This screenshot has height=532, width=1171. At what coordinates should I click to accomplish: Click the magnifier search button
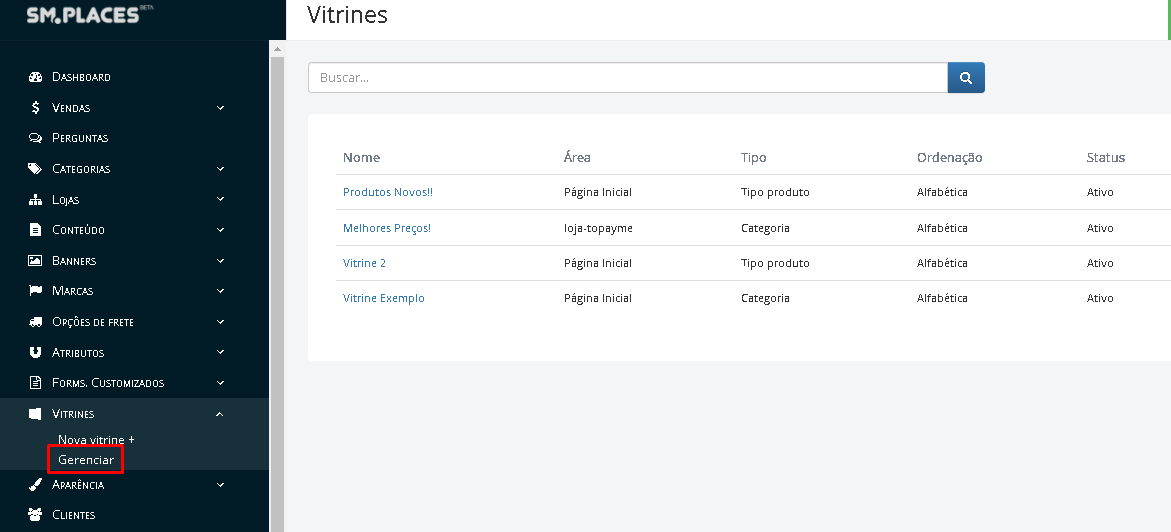[x=966, y=78]
